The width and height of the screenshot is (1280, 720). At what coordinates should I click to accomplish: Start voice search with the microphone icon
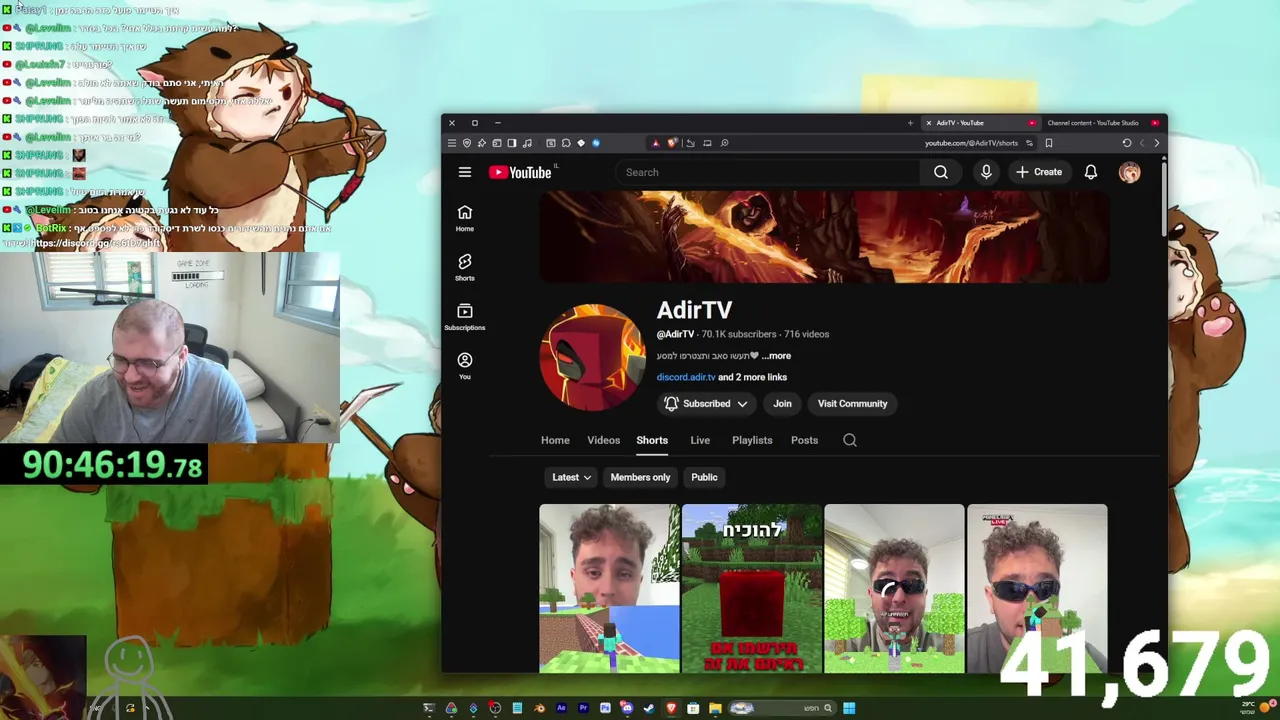tap(986, 172)
